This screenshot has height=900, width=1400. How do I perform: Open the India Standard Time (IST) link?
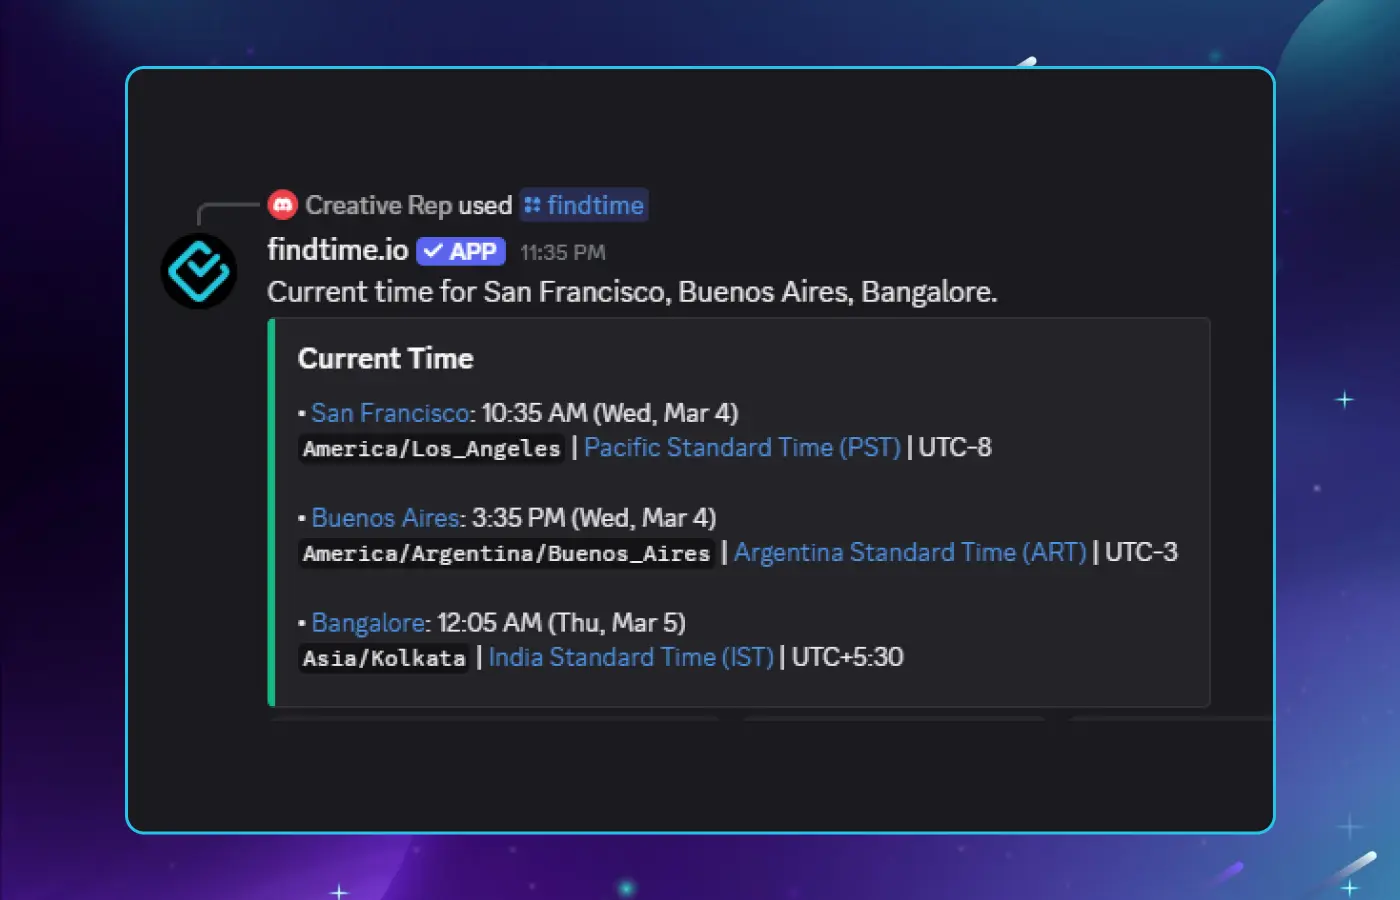(630, 657)
